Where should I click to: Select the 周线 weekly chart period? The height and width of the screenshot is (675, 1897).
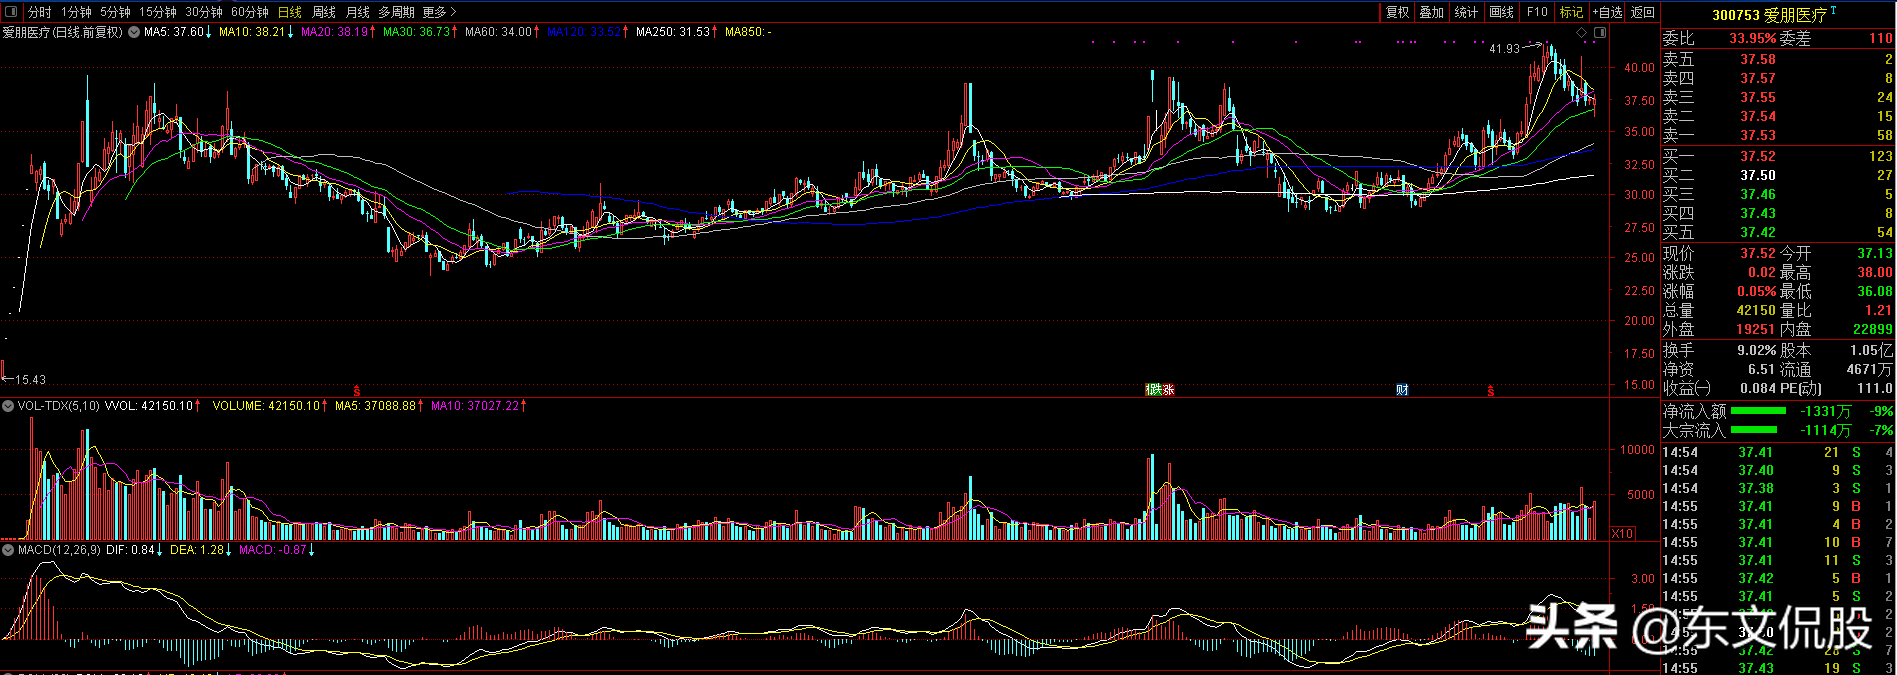(324, 12)
